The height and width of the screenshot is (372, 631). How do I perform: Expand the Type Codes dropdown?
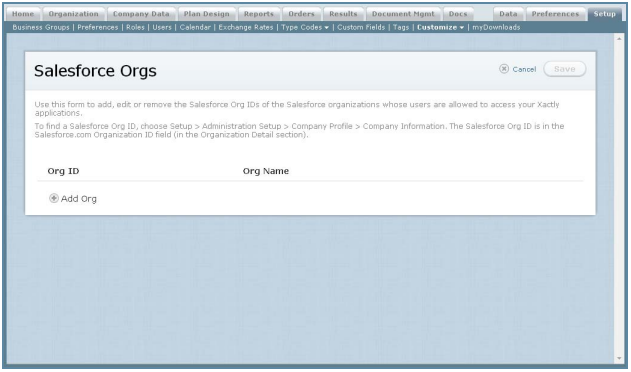305,27
